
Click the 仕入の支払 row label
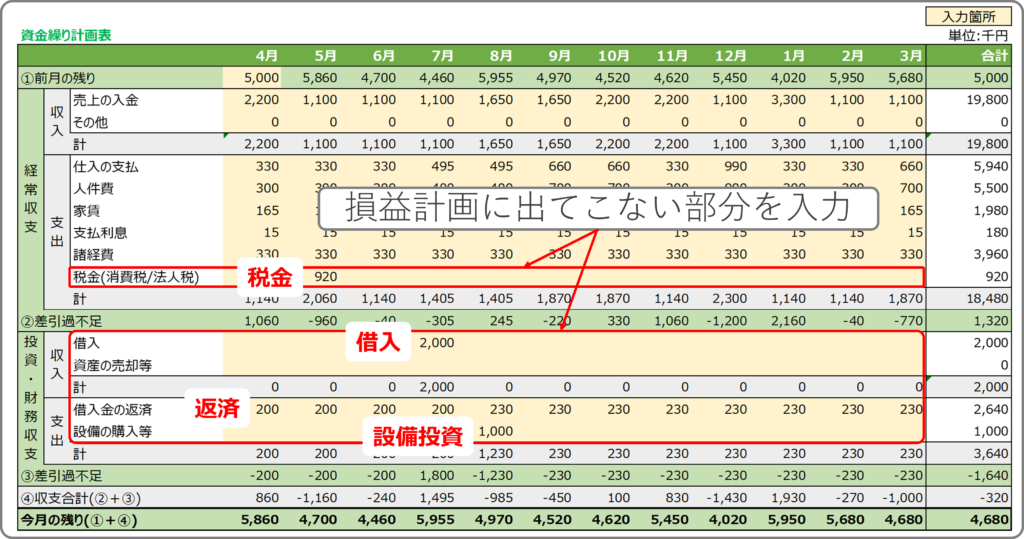pyautogui.click(x=106, y=167)
